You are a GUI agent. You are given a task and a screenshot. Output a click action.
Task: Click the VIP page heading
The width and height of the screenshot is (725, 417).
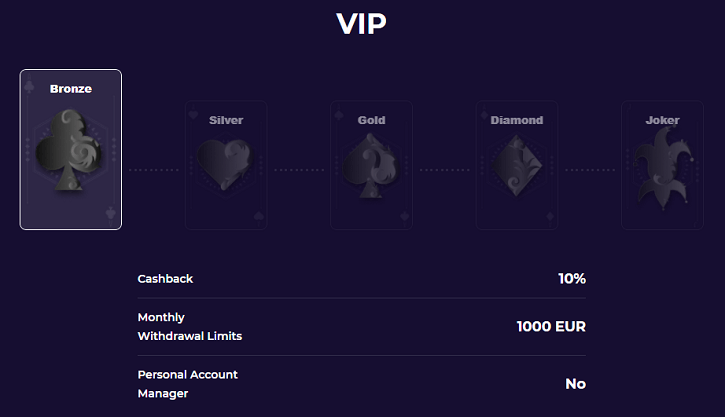pos(362,23)
